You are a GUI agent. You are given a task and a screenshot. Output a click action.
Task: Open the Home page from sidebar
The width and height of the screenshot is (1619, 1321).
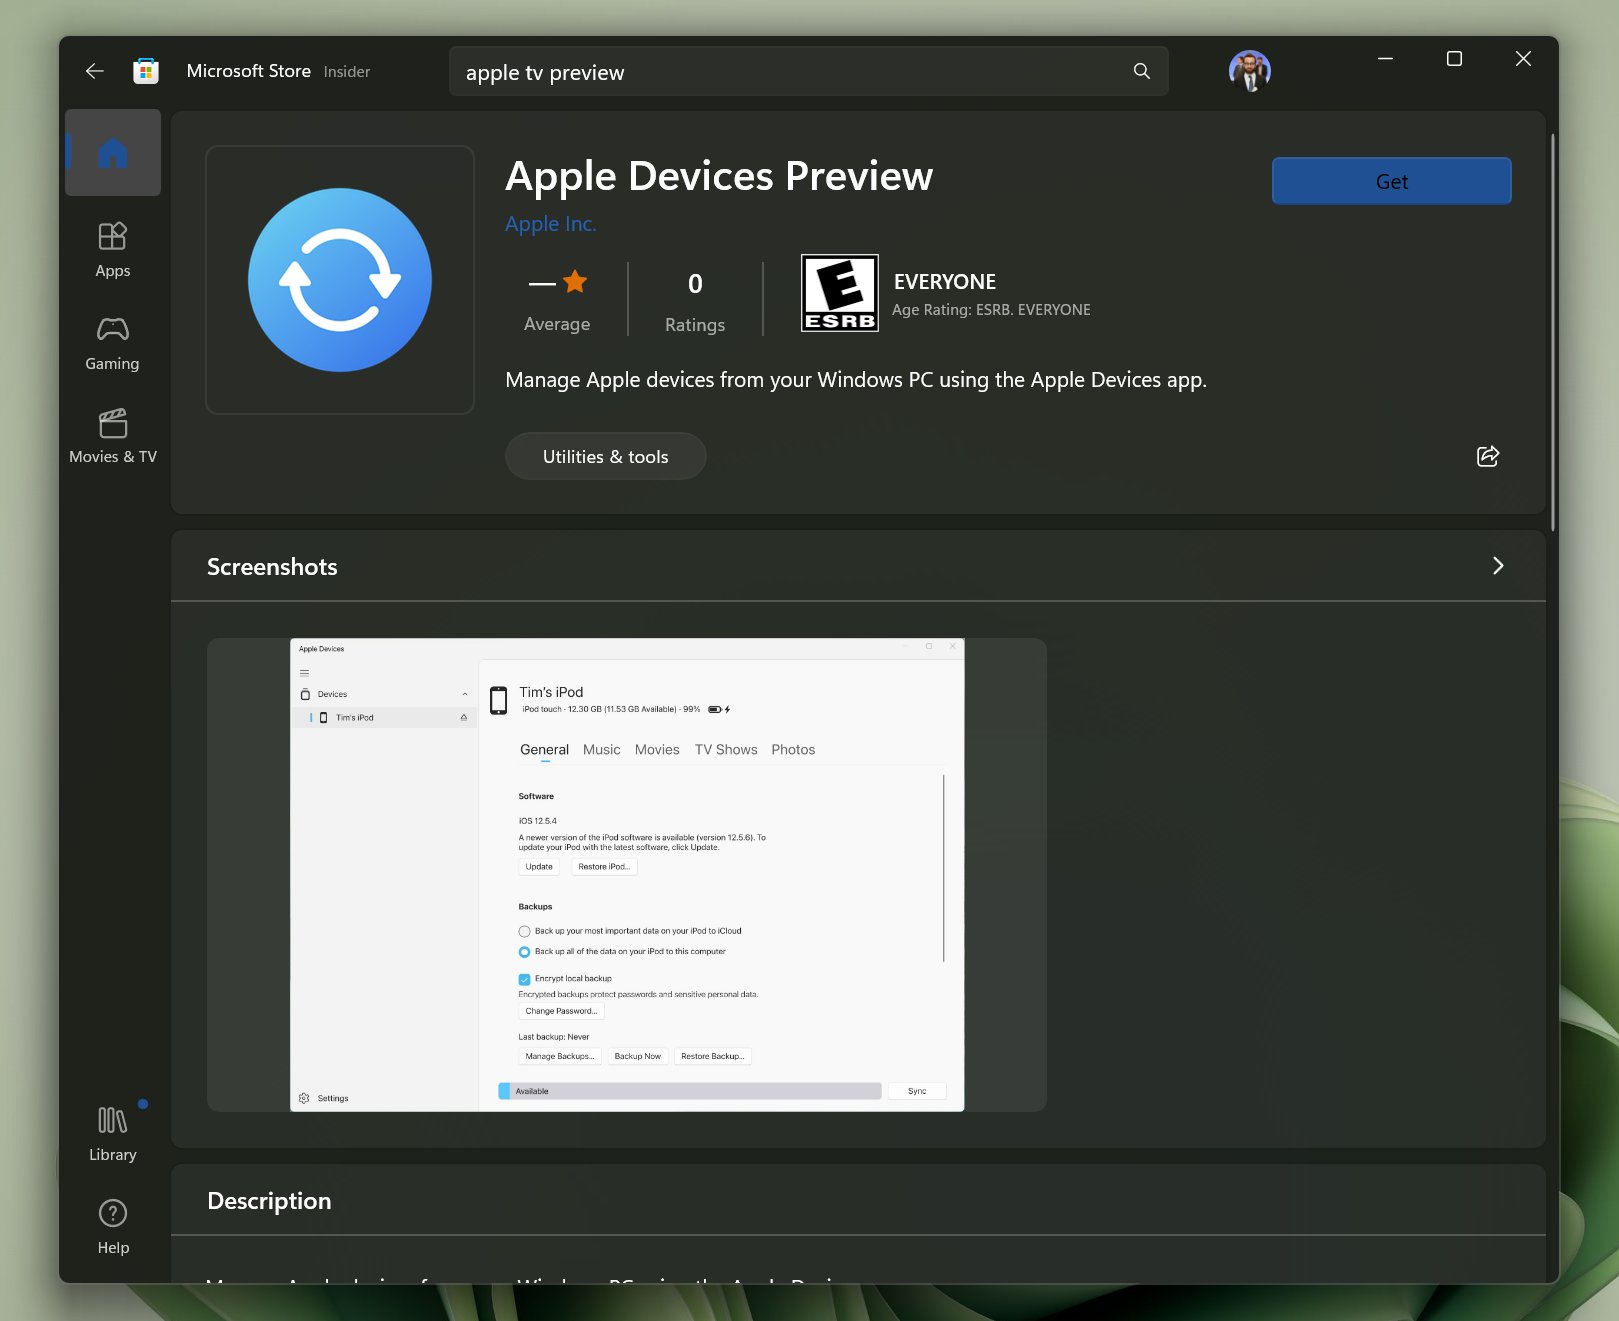(x=113, y=153)
